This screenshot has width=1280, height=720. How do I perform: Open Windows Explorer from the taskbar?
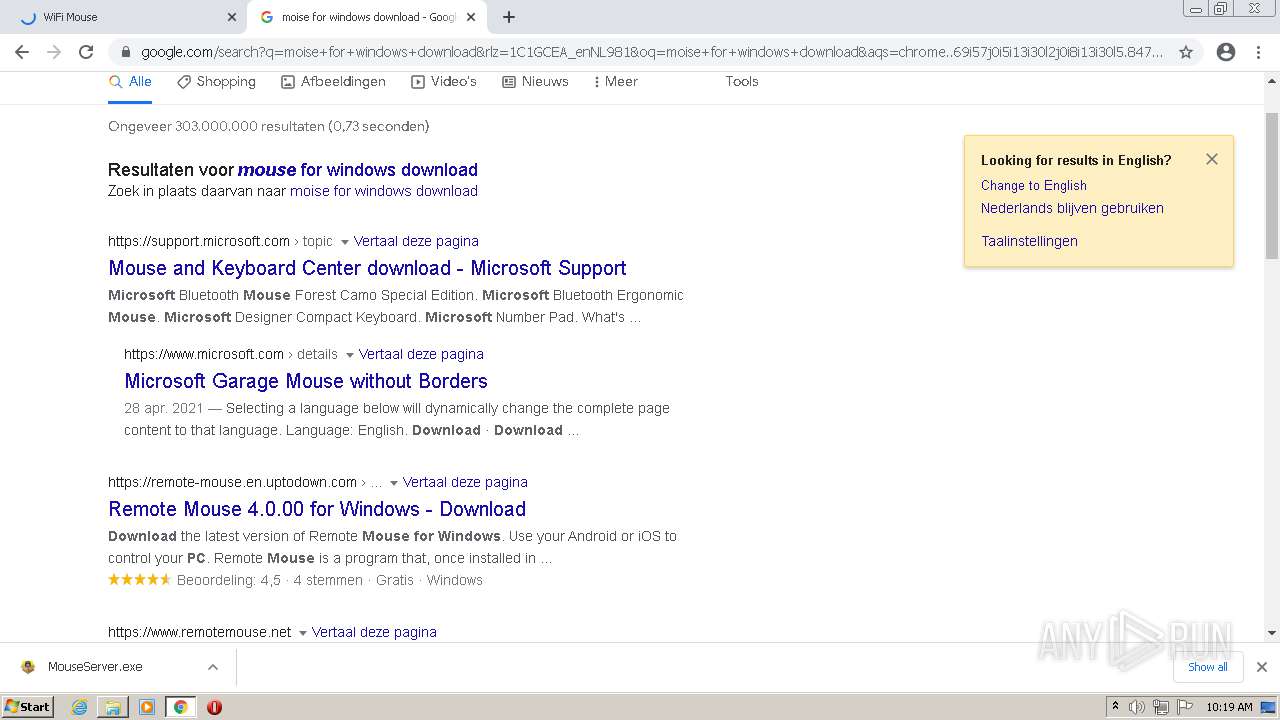pyautogui.click(x=113, y=707)
